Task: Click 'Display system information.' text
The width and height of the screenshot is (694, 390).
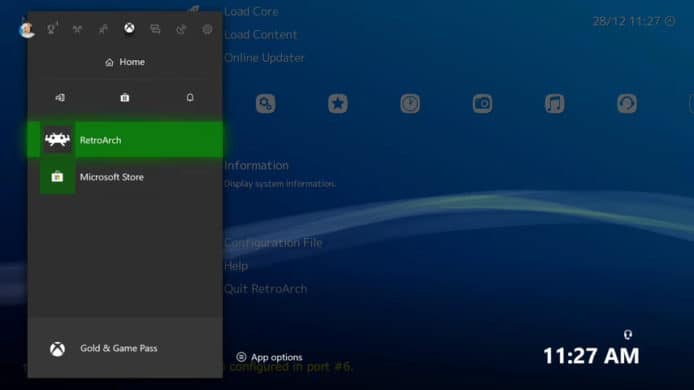Action: 280,184
